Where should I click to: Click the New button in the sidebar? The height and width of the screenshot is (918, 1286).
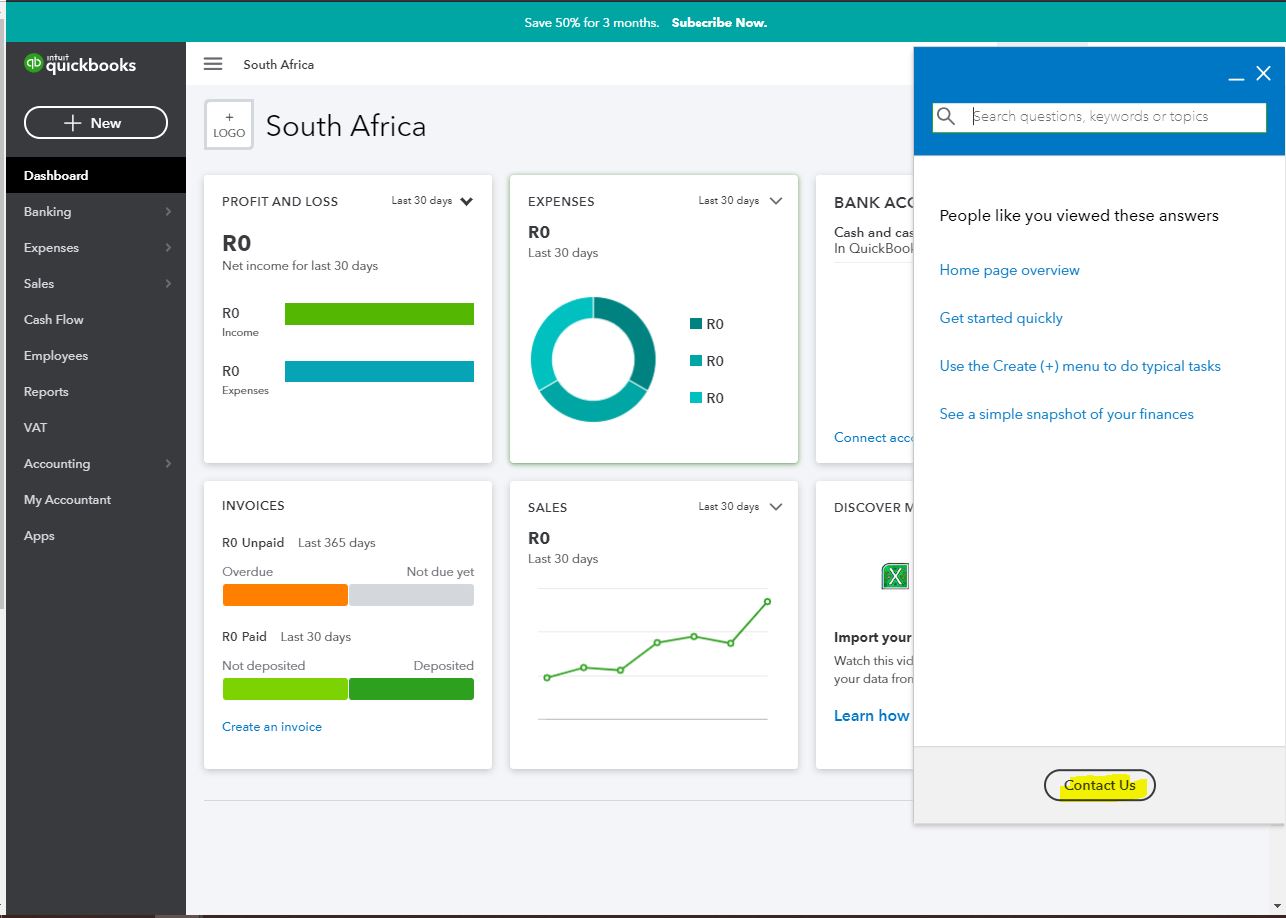tap(96, 123)
